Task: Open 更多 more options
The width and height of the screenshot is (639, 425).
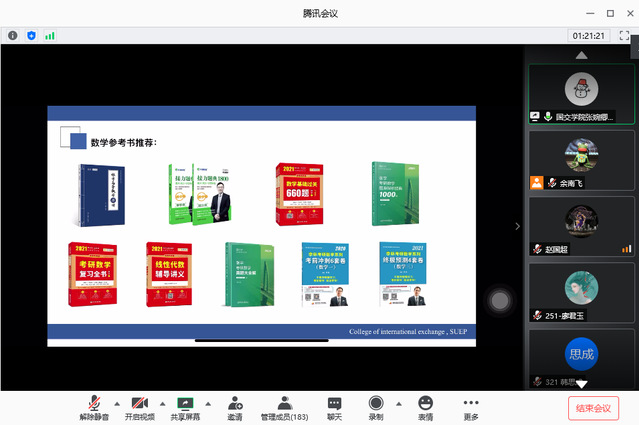Action: [471, 408]
